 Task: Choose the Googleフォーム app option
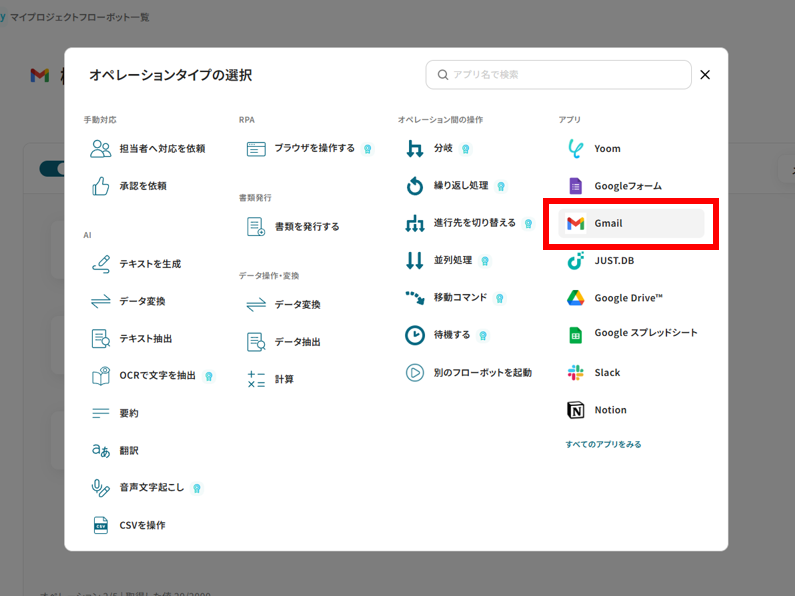tap(627, 186)
